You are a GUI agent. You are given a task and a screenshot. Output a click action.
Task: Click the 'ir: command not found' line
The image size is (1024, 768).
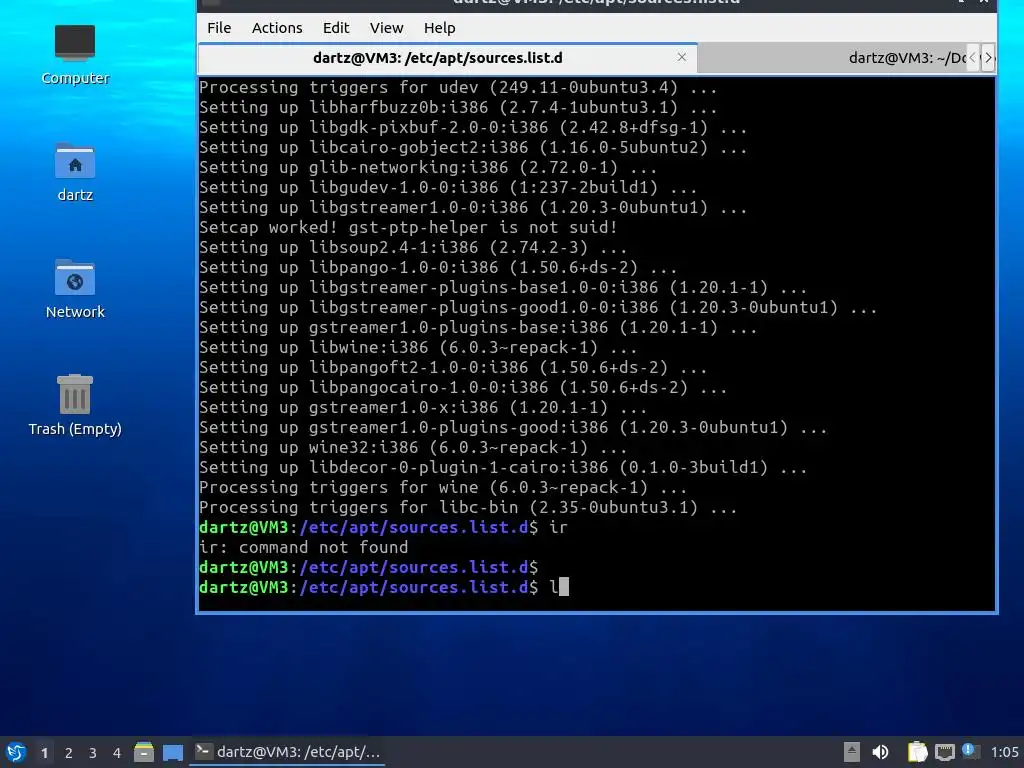tap(304, 547)
